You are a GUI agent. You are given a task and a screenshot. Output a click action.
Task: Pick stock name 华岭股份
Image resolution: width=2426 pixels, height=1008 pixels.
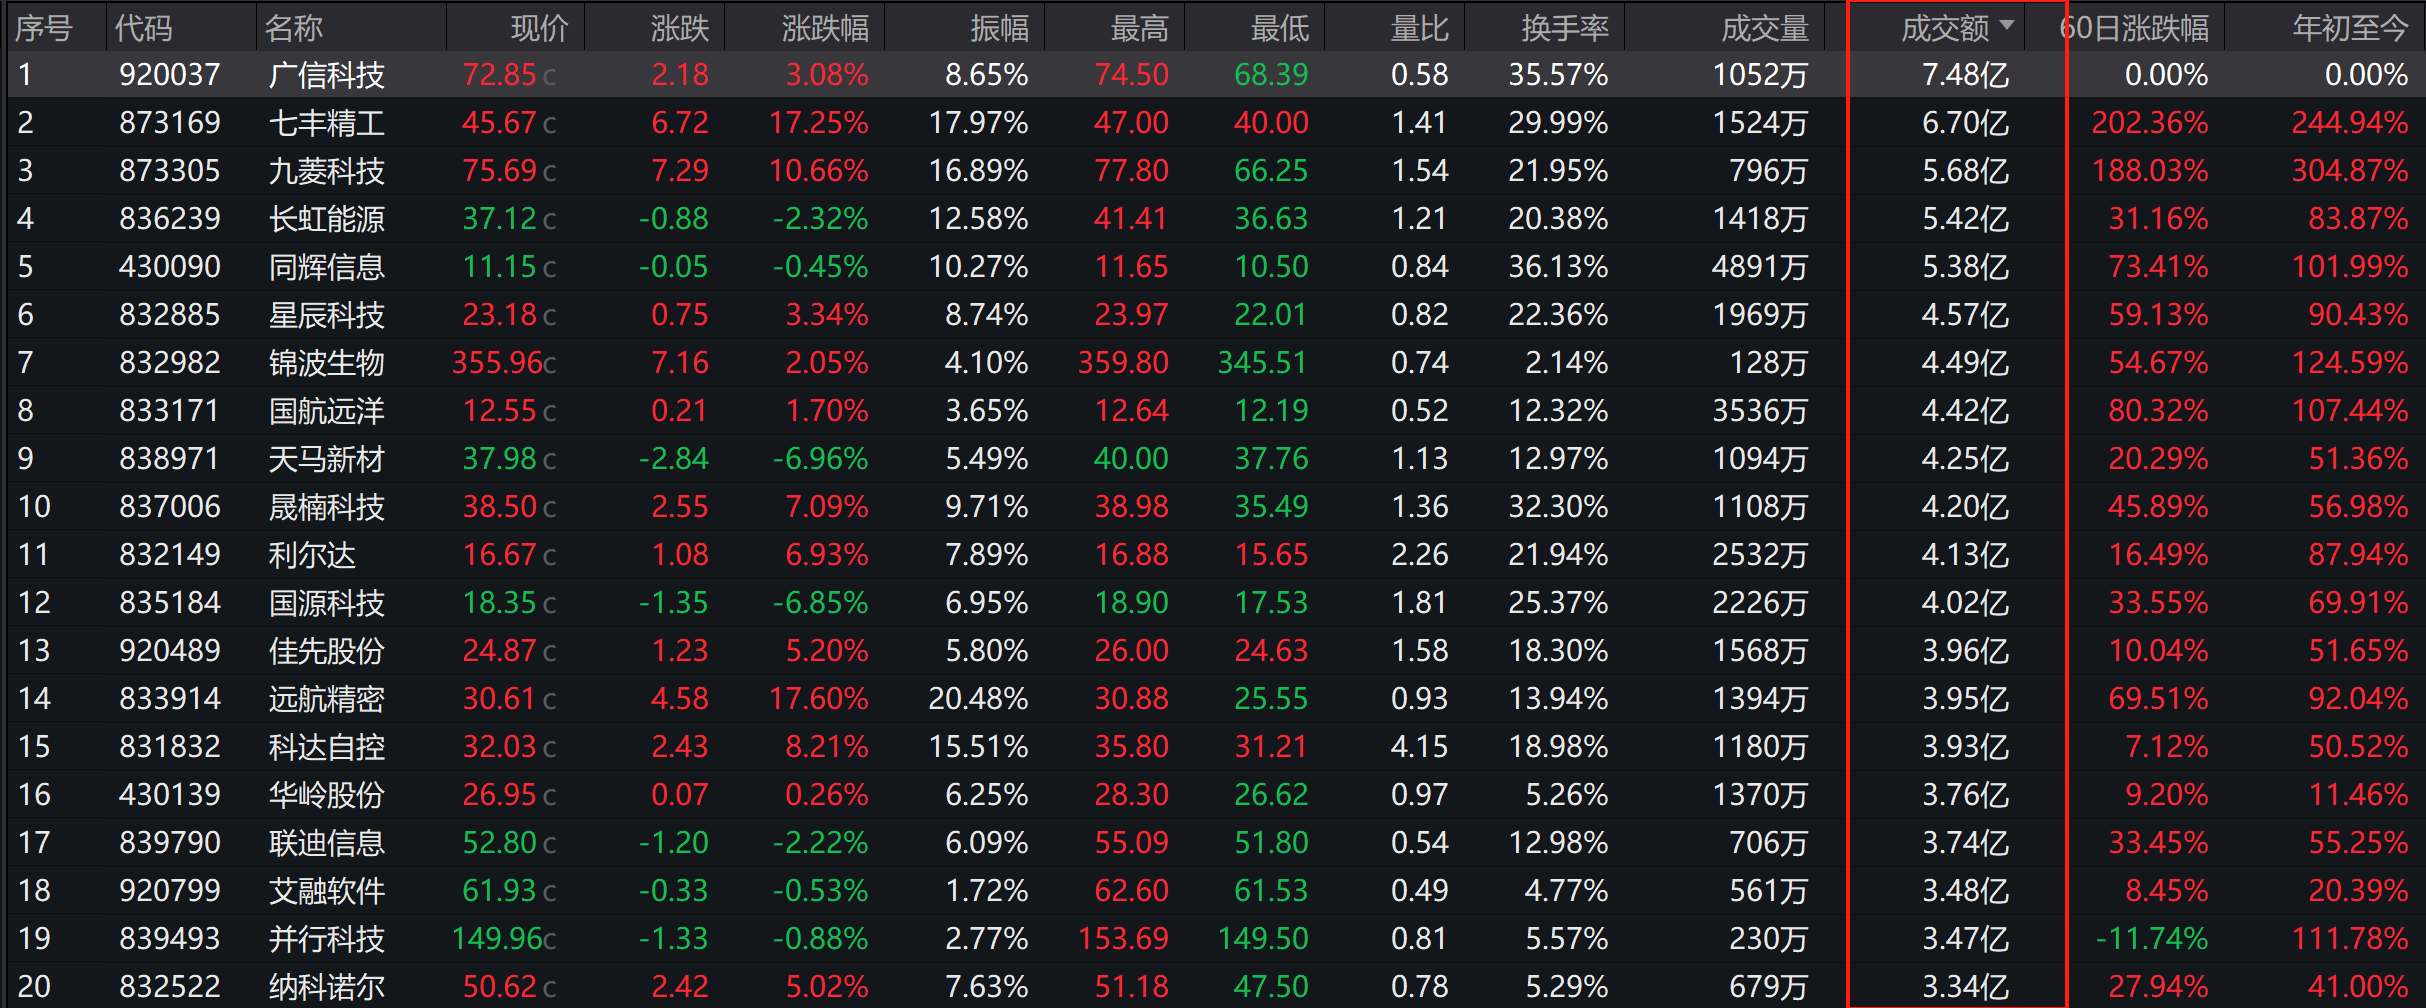[x=327, y=795]
